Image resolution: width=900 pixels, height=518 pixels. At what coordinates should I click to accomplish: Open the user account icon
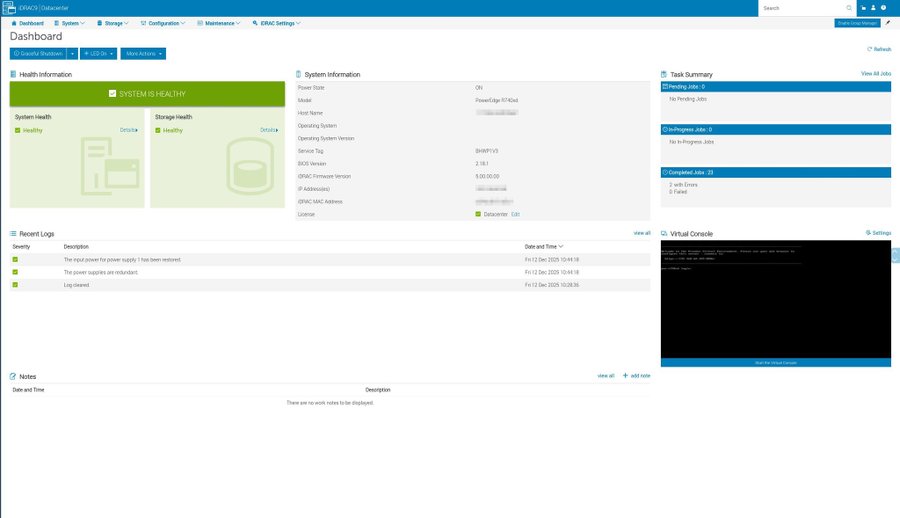click(x=873, y=8)
